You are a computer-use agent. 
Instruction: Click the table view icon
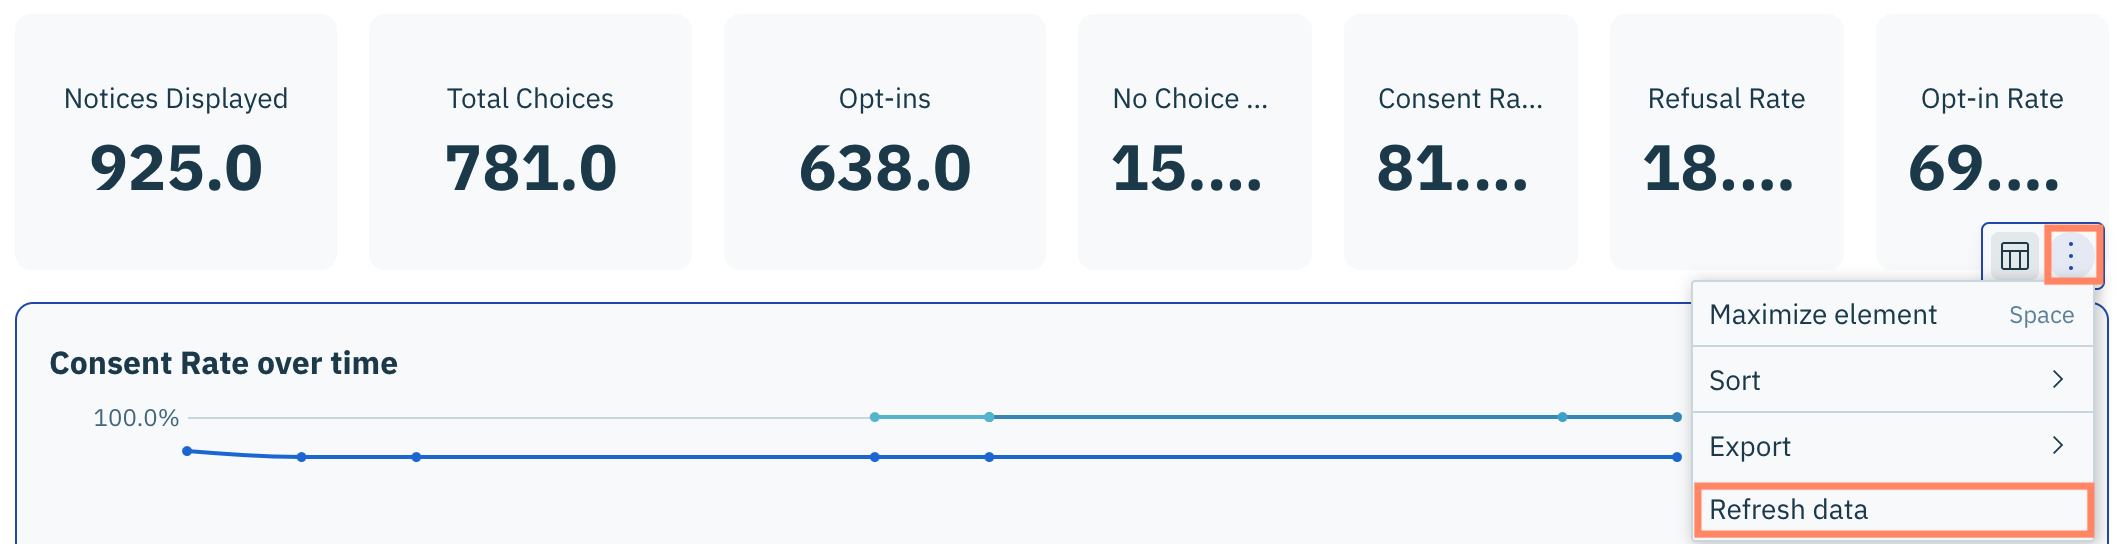point(2014,256)
